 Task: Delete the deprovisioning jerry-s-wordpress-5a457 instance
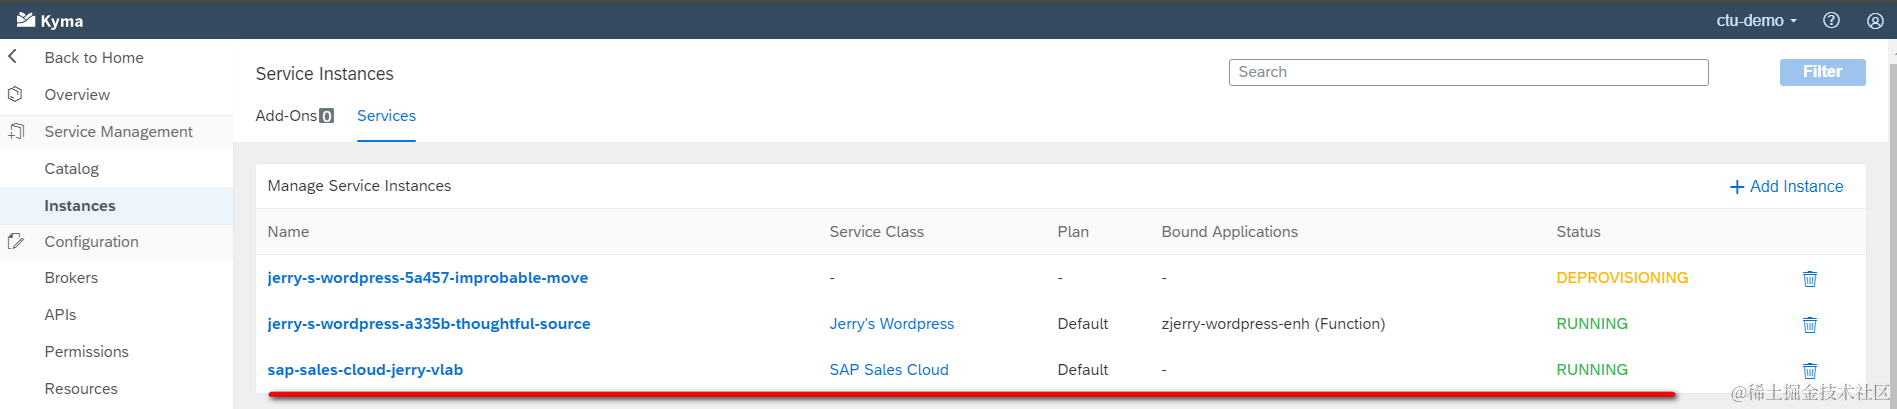click(1809, 279)
